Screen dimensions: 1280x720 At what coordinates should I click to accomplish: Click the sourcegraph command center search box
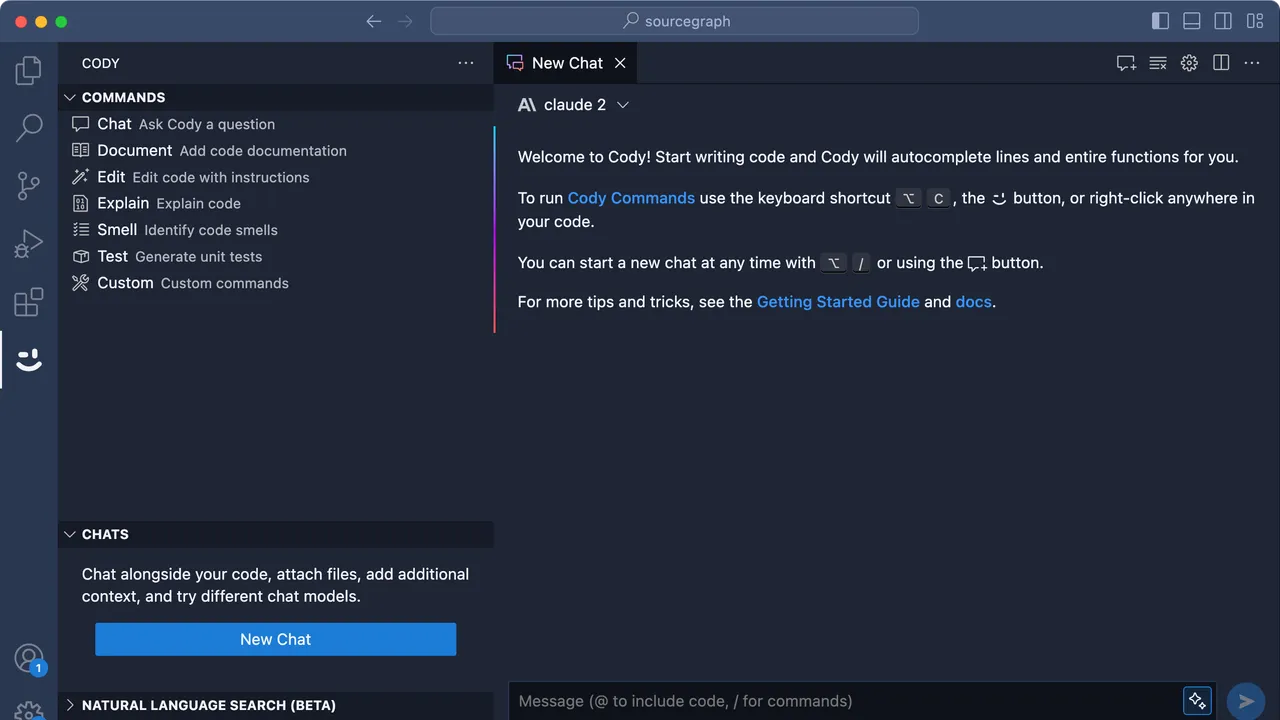[x=675, y=21]
